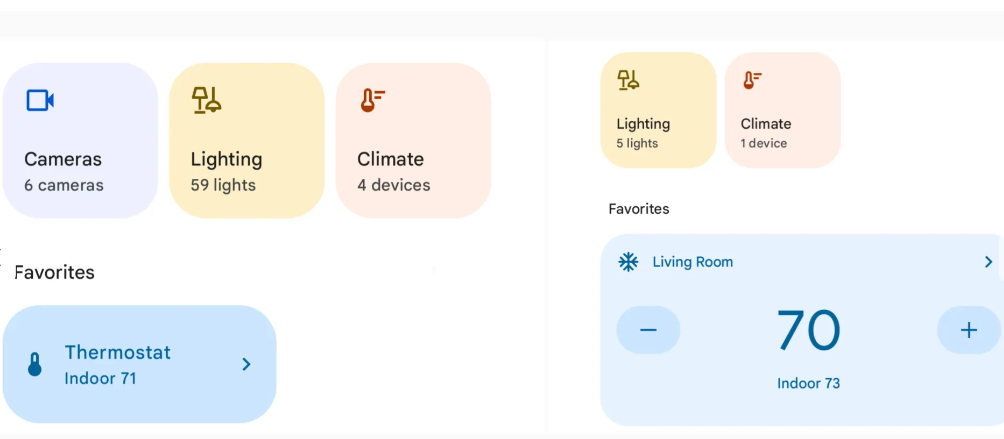Screen dimensions: 1004x439
Task: Click the blue thermometer icon beside Thermostat
Action: tap(35, 364)
